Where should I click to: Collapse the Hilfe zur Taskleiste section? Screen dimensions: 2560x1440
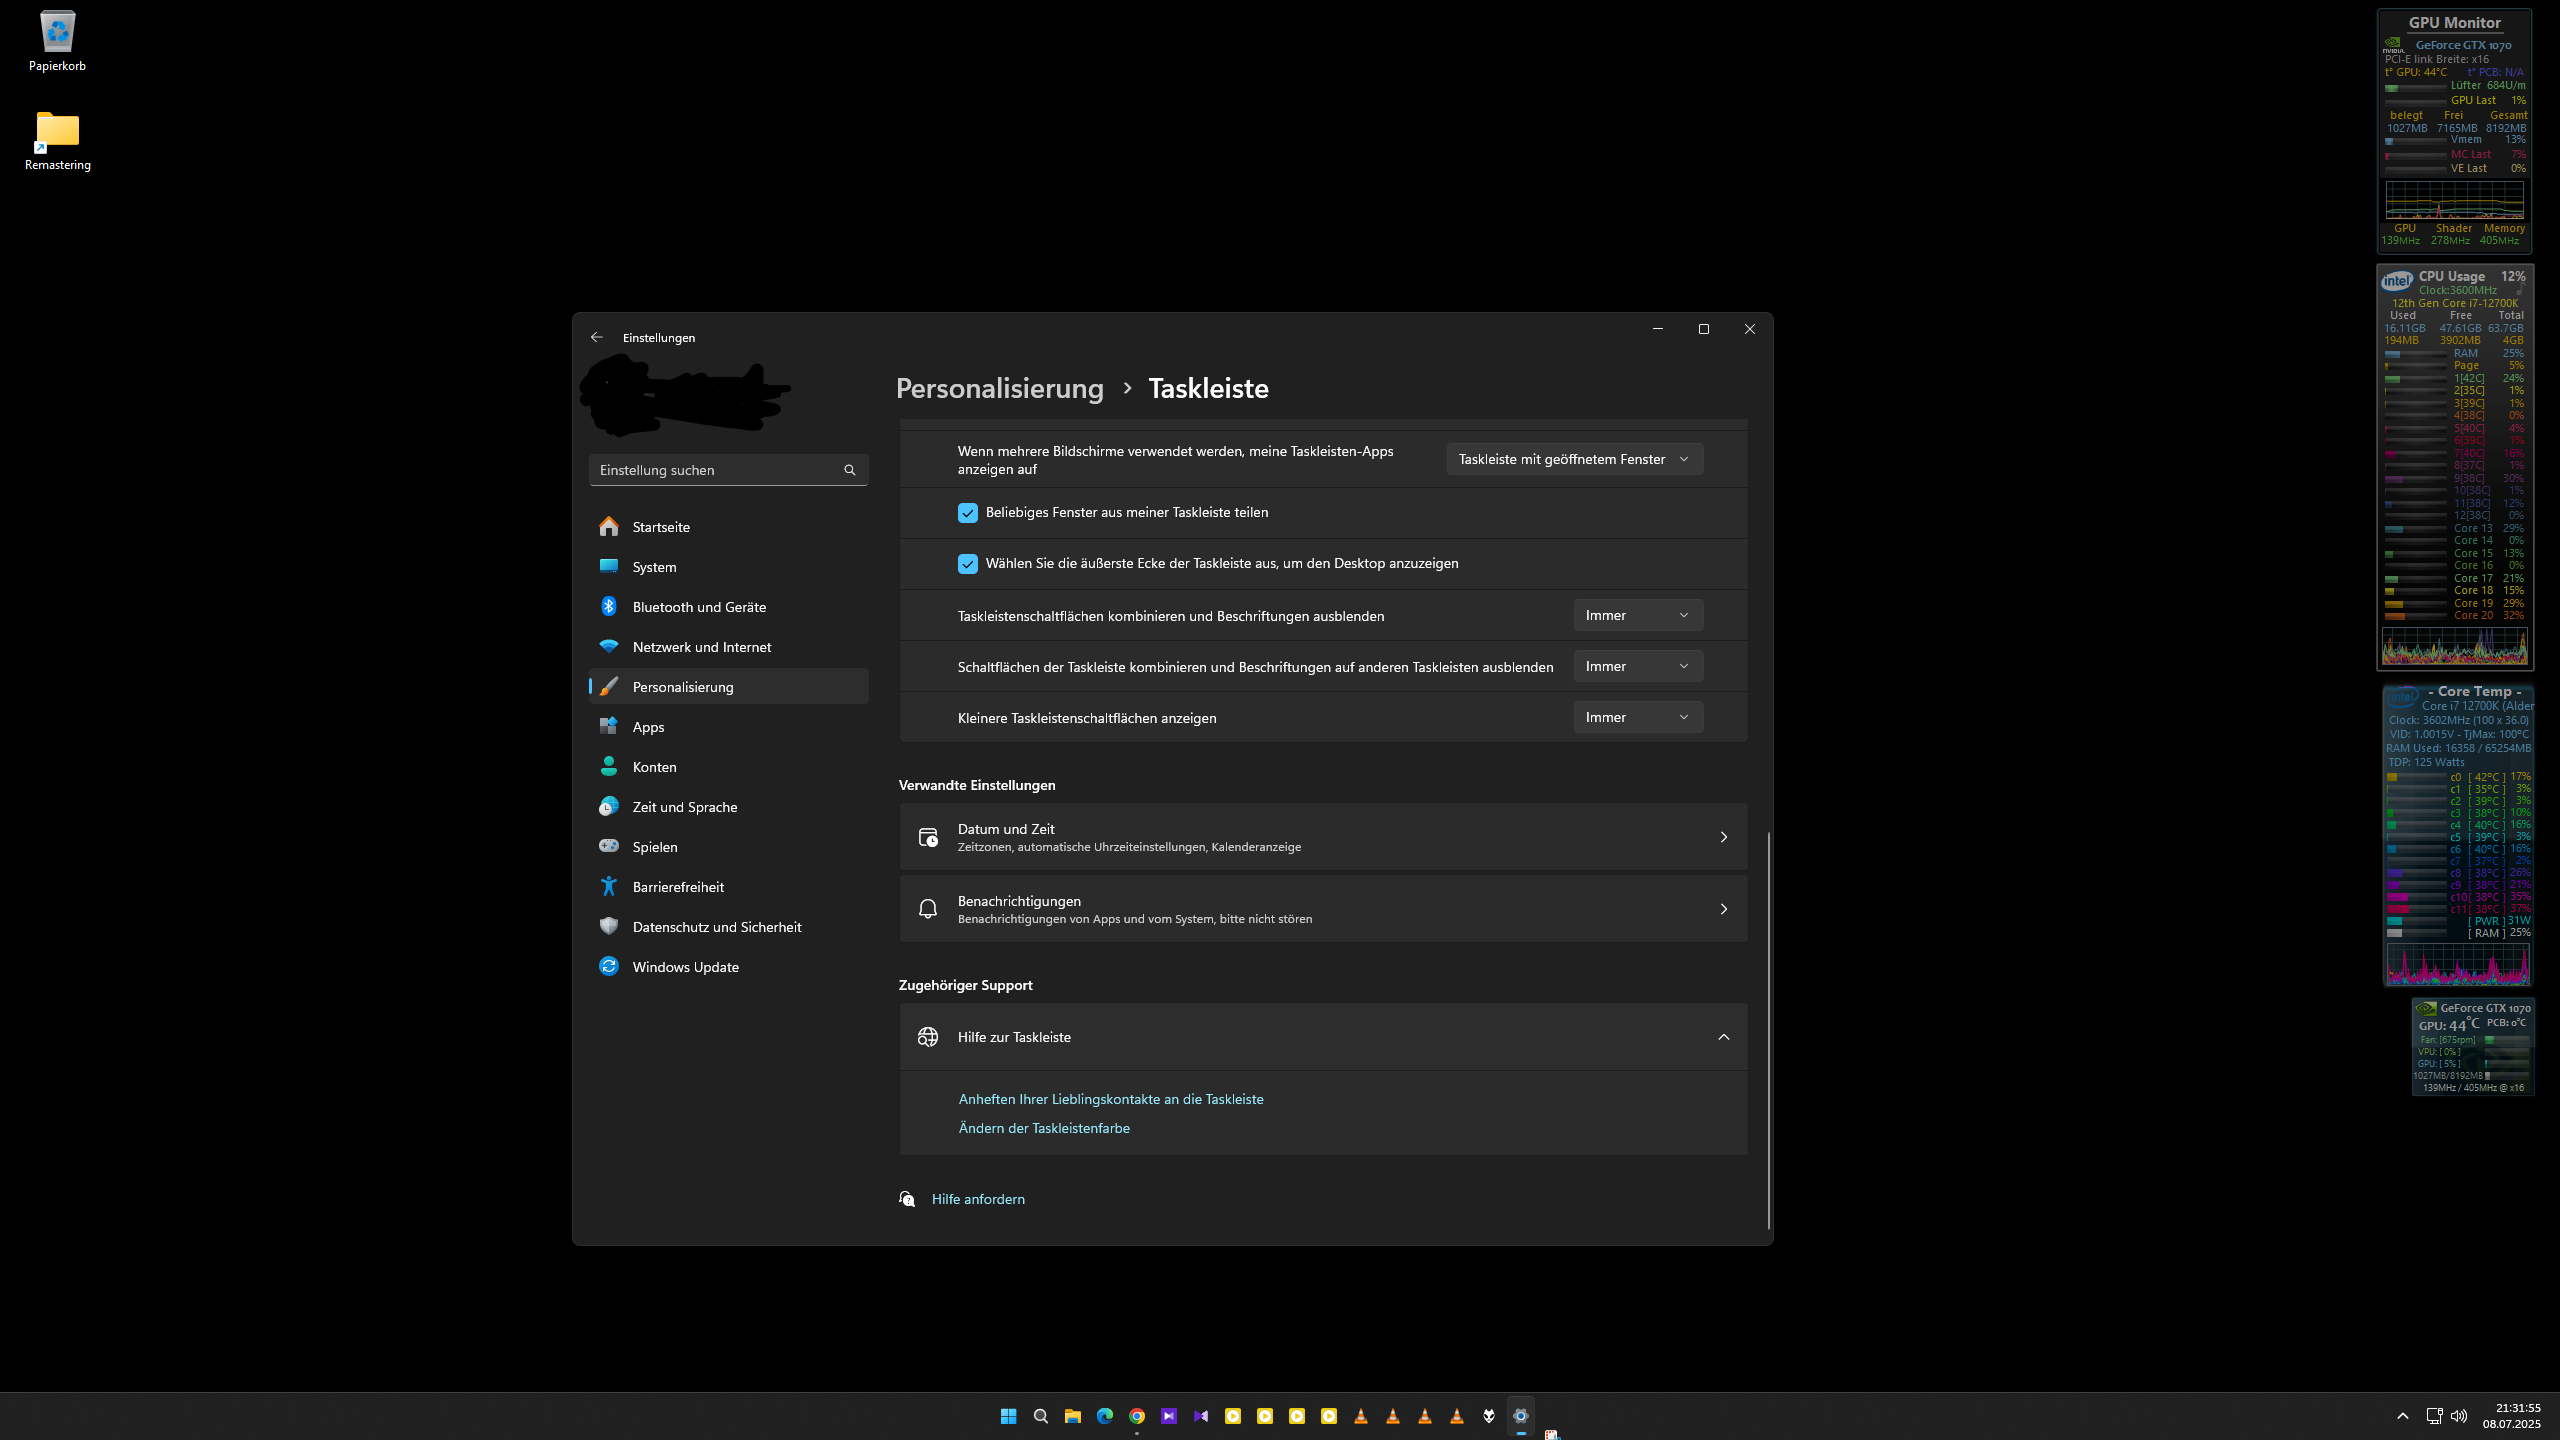(1724, 1037)
